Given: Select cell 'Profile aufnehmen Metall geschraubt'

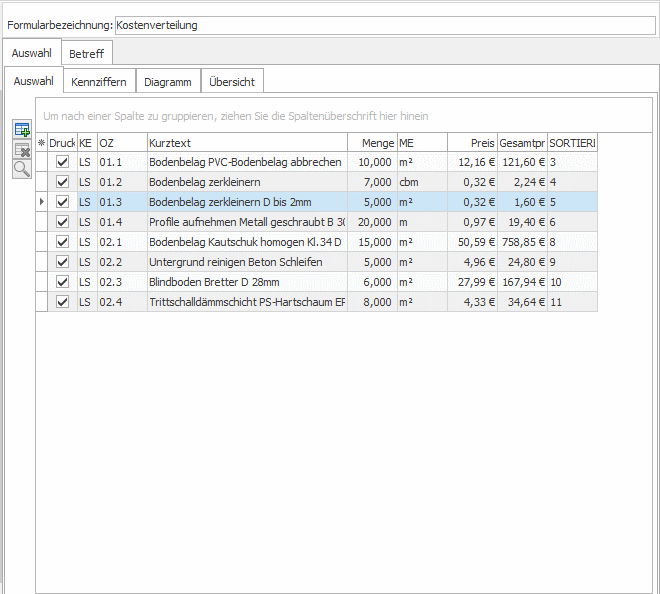Looking at the screenshot, I should (x=247, y=222).
